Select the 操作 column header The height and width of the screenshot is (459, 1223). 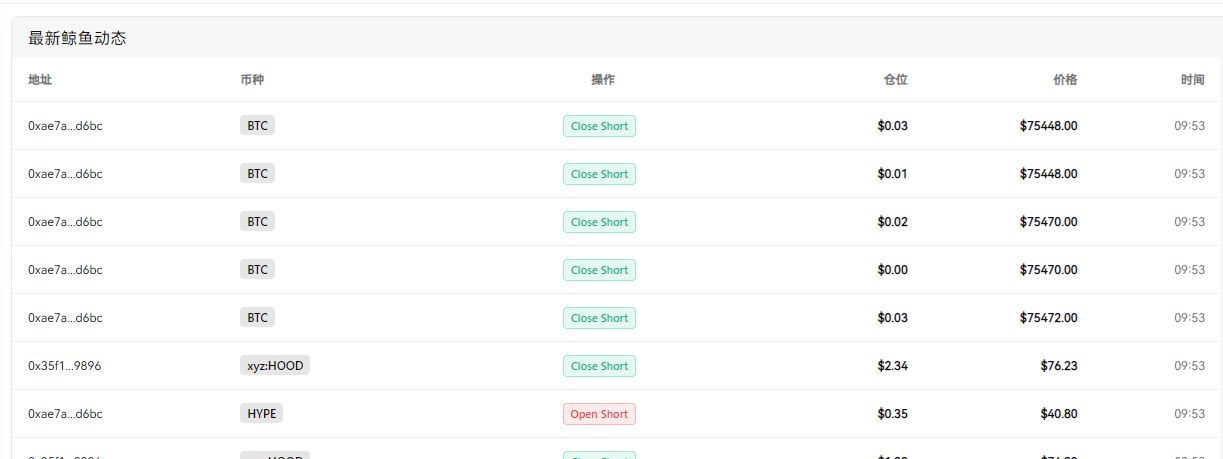point(602,80)
